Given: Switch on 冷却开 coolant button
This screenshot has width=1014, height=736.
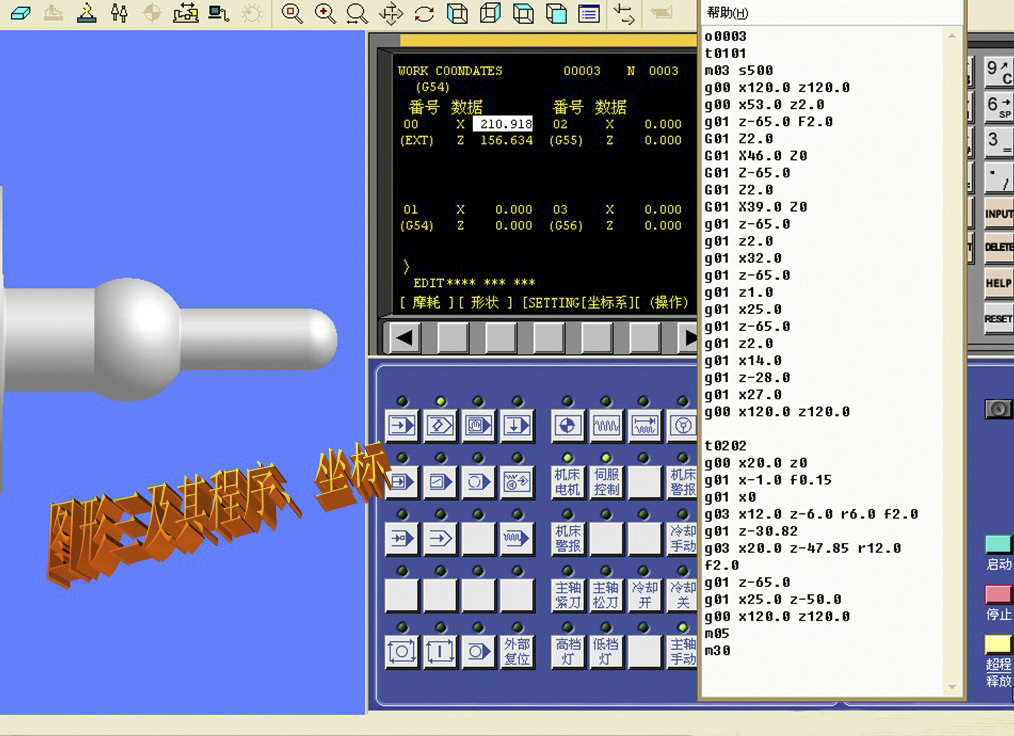Looking at the screenshot, I should (x=645, y=596).
